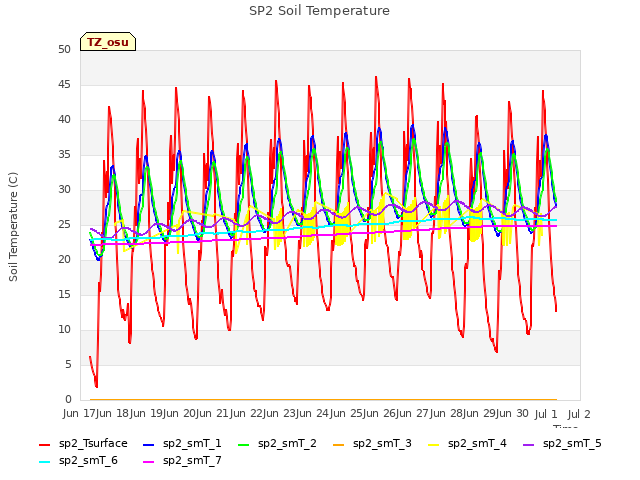
Task: Click the TZ_osu annotation label
Action: click(108, 42)
